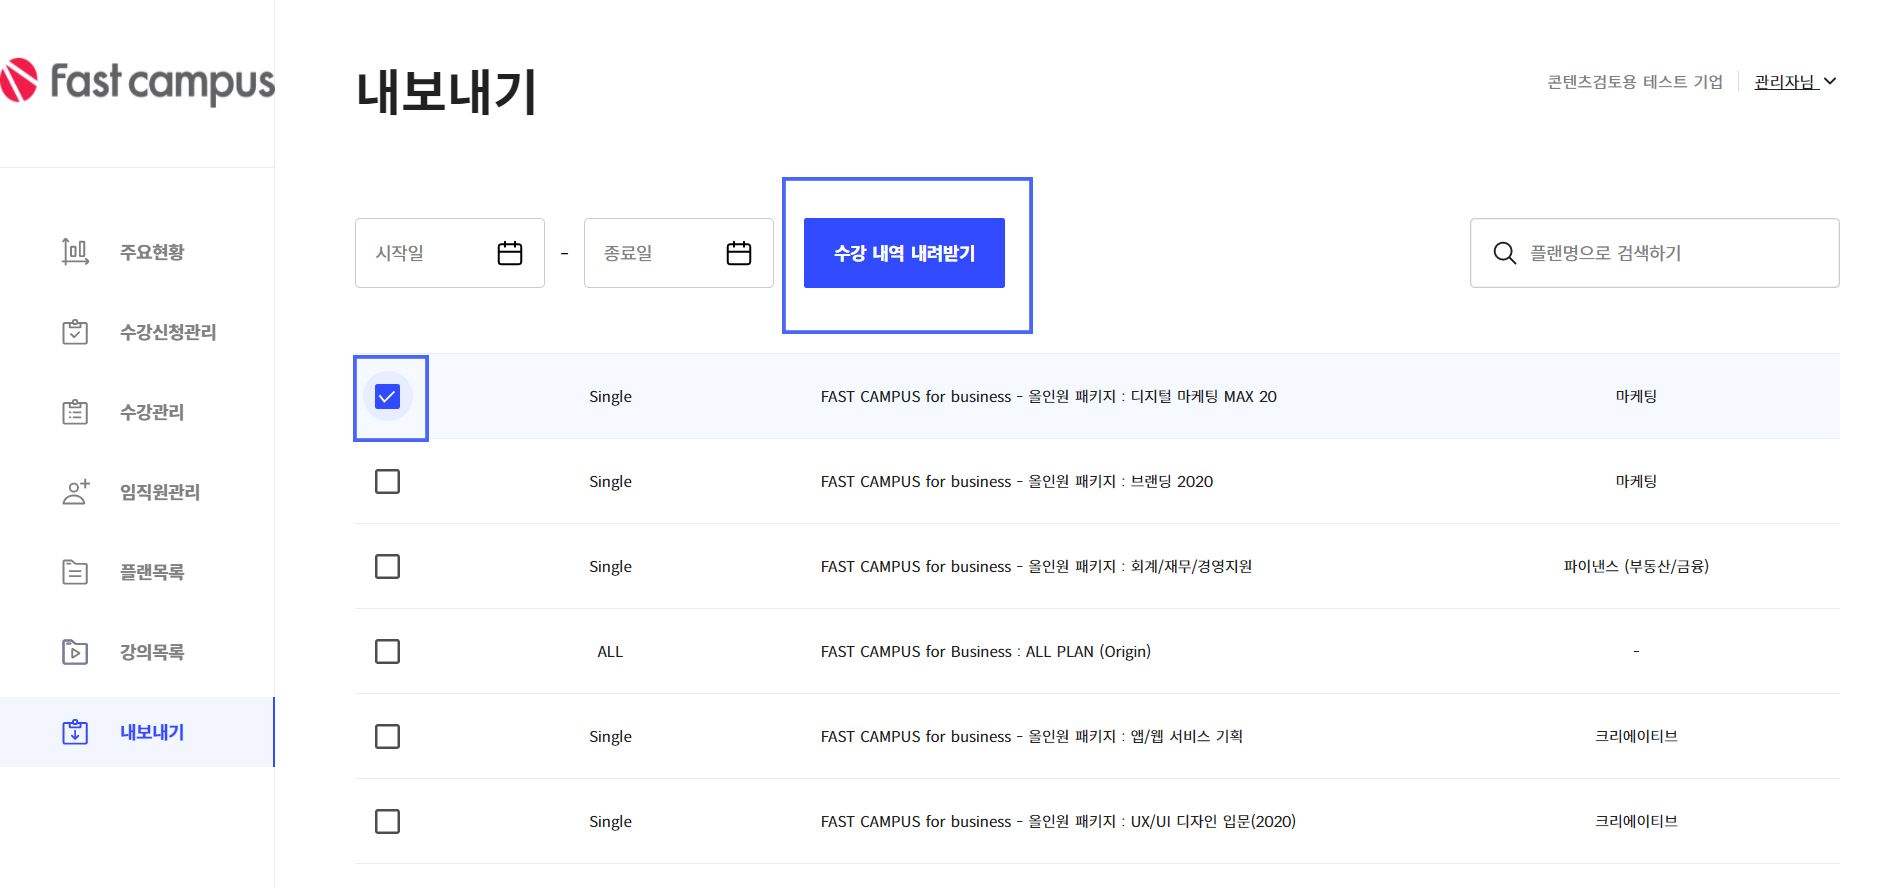The image size is (1878, 888).
Task: Click the 수강관리 list clipboard icon
Action: tap(75, 412)
